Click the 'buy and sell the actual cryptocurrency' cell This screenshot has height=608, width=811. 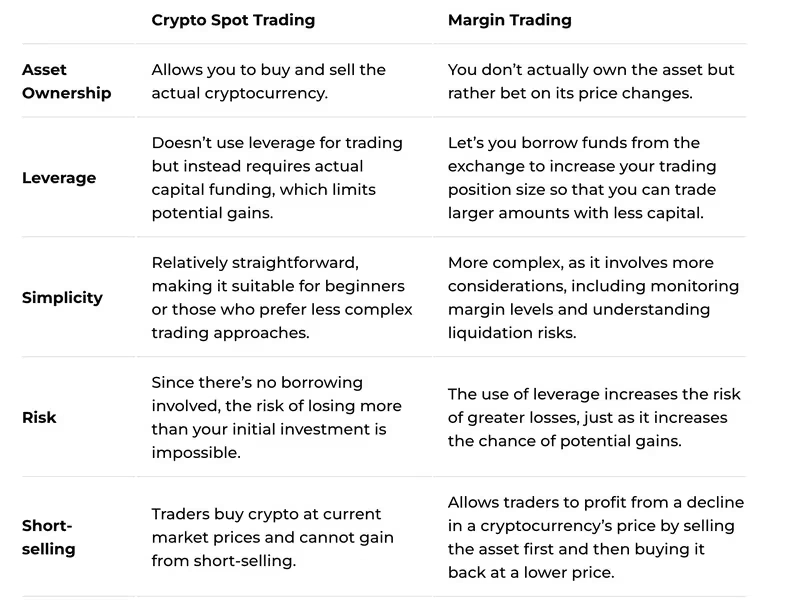tap(268, 81)
